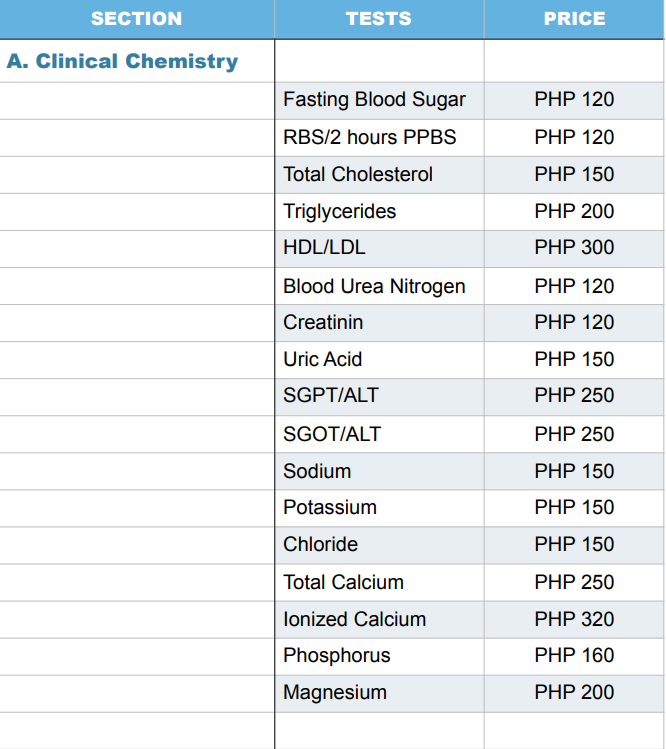Select the Creatinin test cell
The image size is (666, 749).
pos(323,322)
